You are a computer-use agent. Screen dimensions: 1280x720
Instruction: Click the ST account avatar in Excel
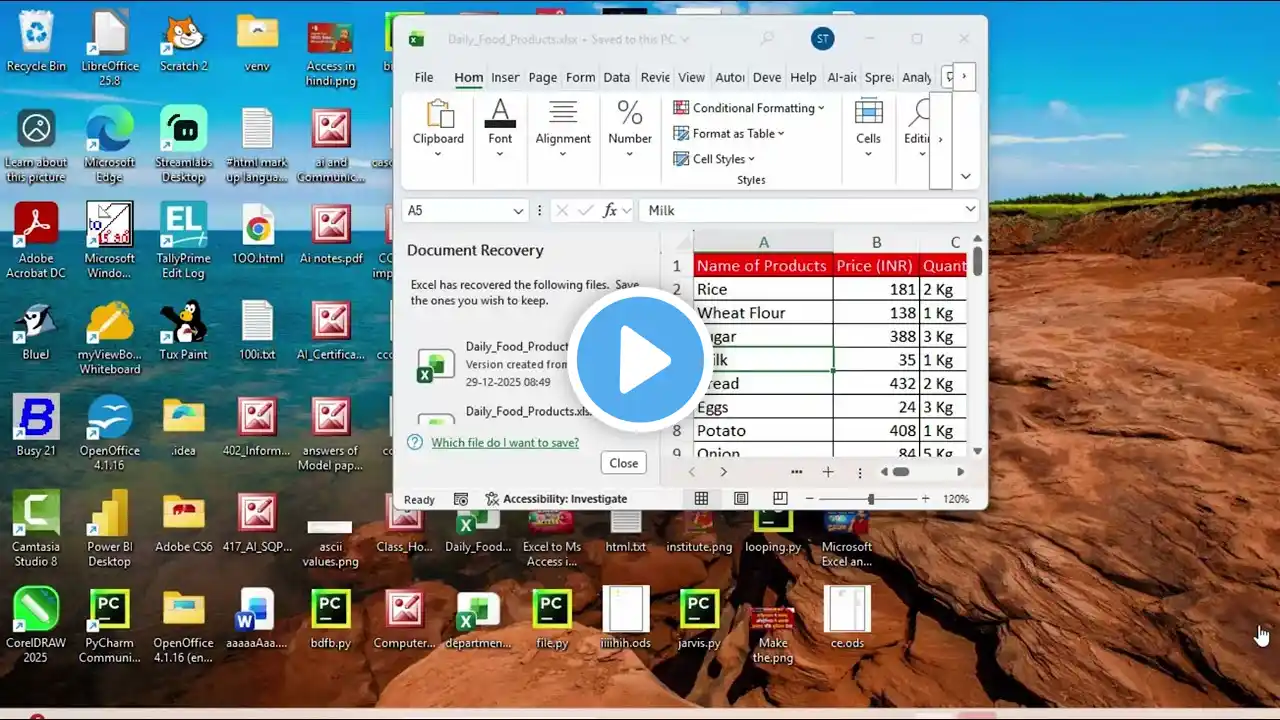[823, 39]
